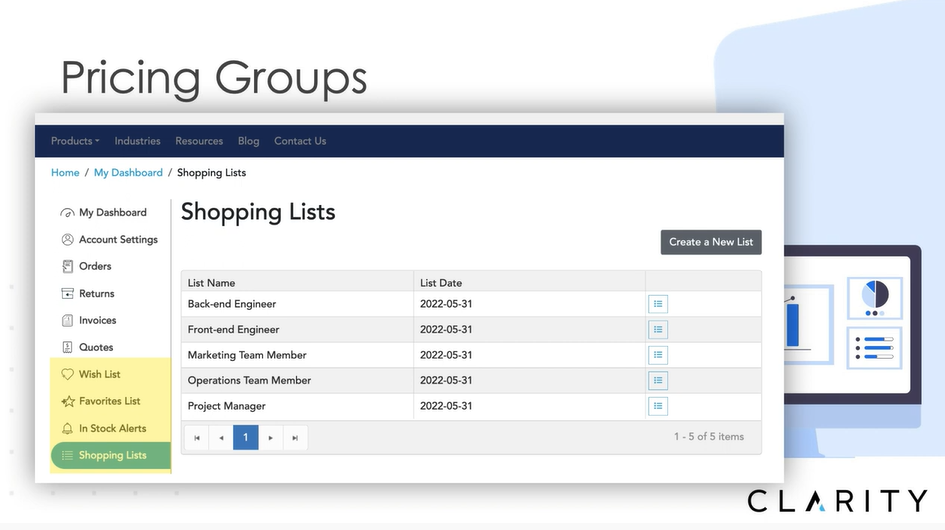945x530 pixels.
Task: Select the Marketing Team Member list name
Action: [x=247, y=355]
